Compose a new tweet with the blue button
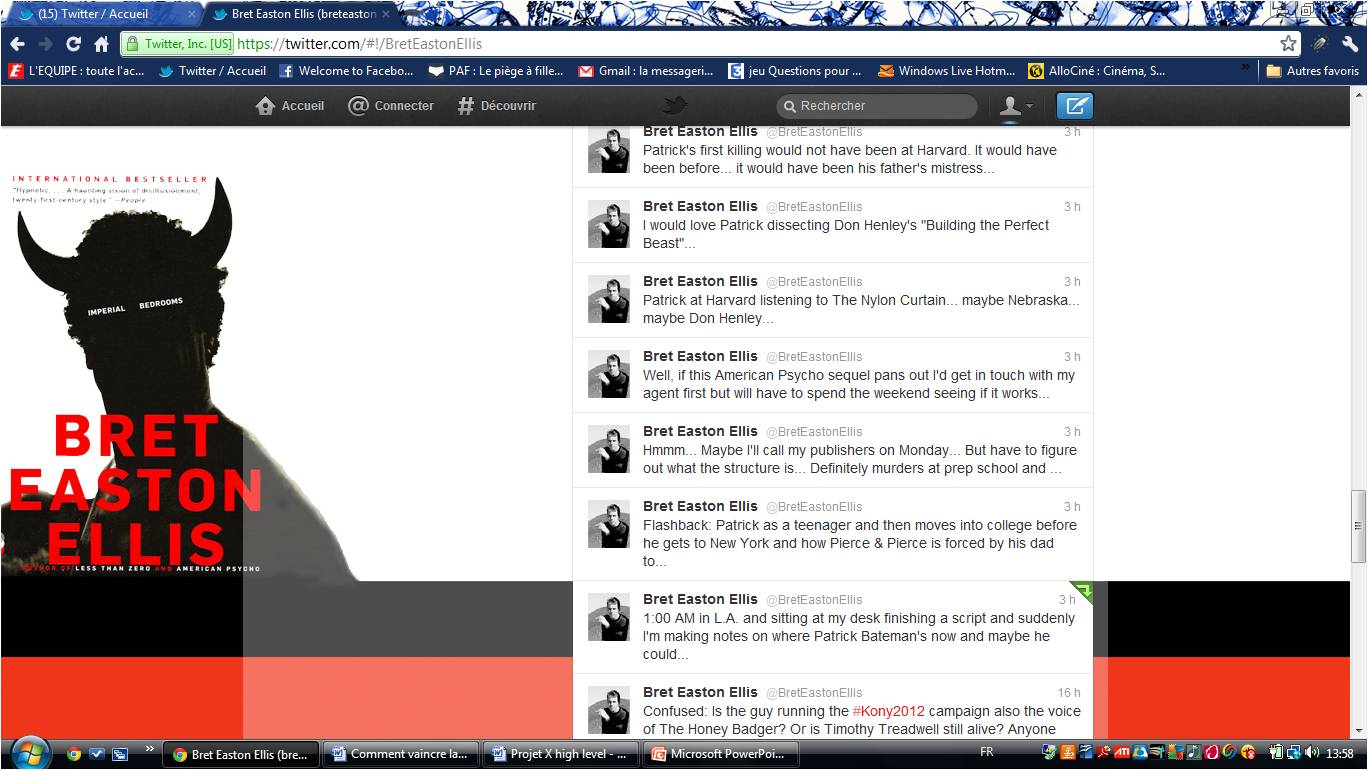This screenshot has width=1368, height=770. [x=1075, y=105]
